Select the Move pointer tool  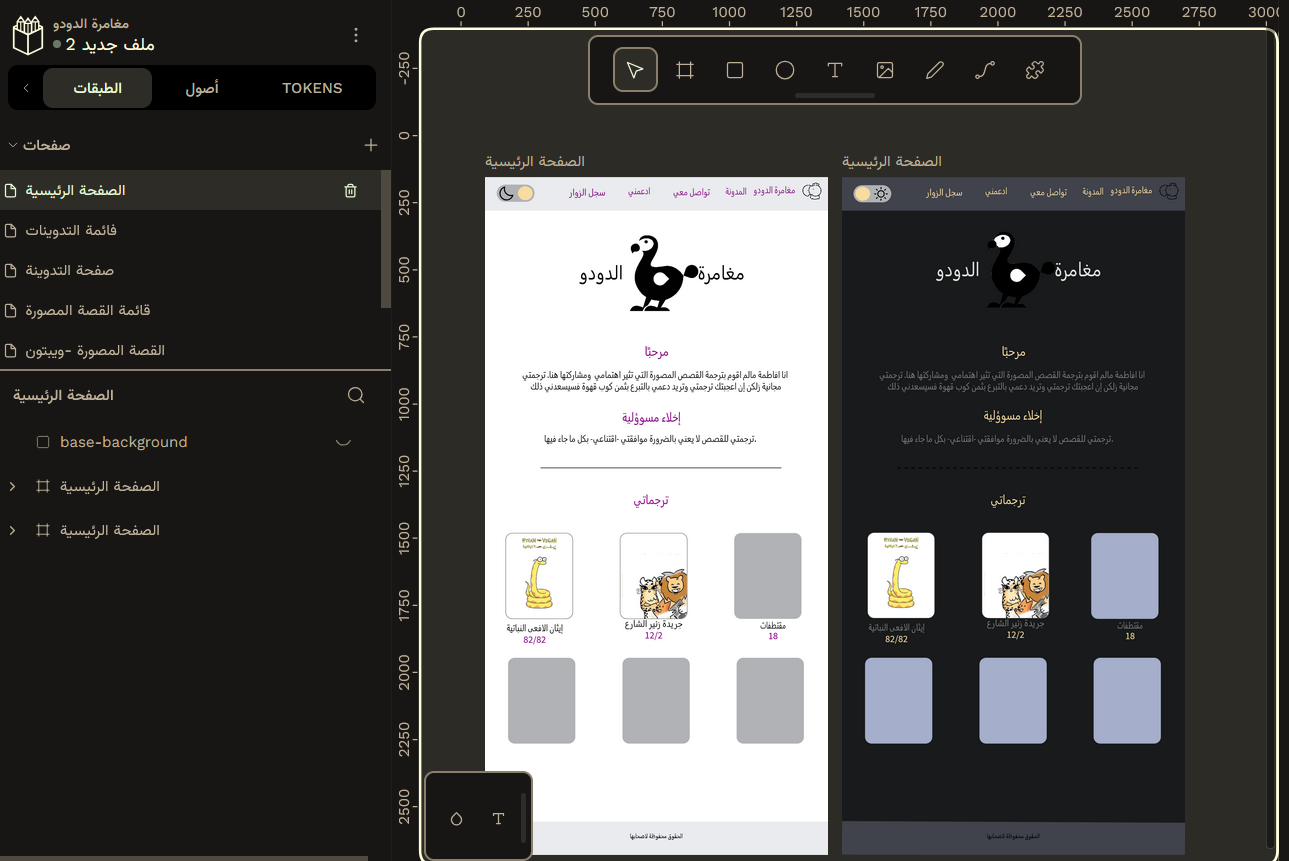coord(635,70)
